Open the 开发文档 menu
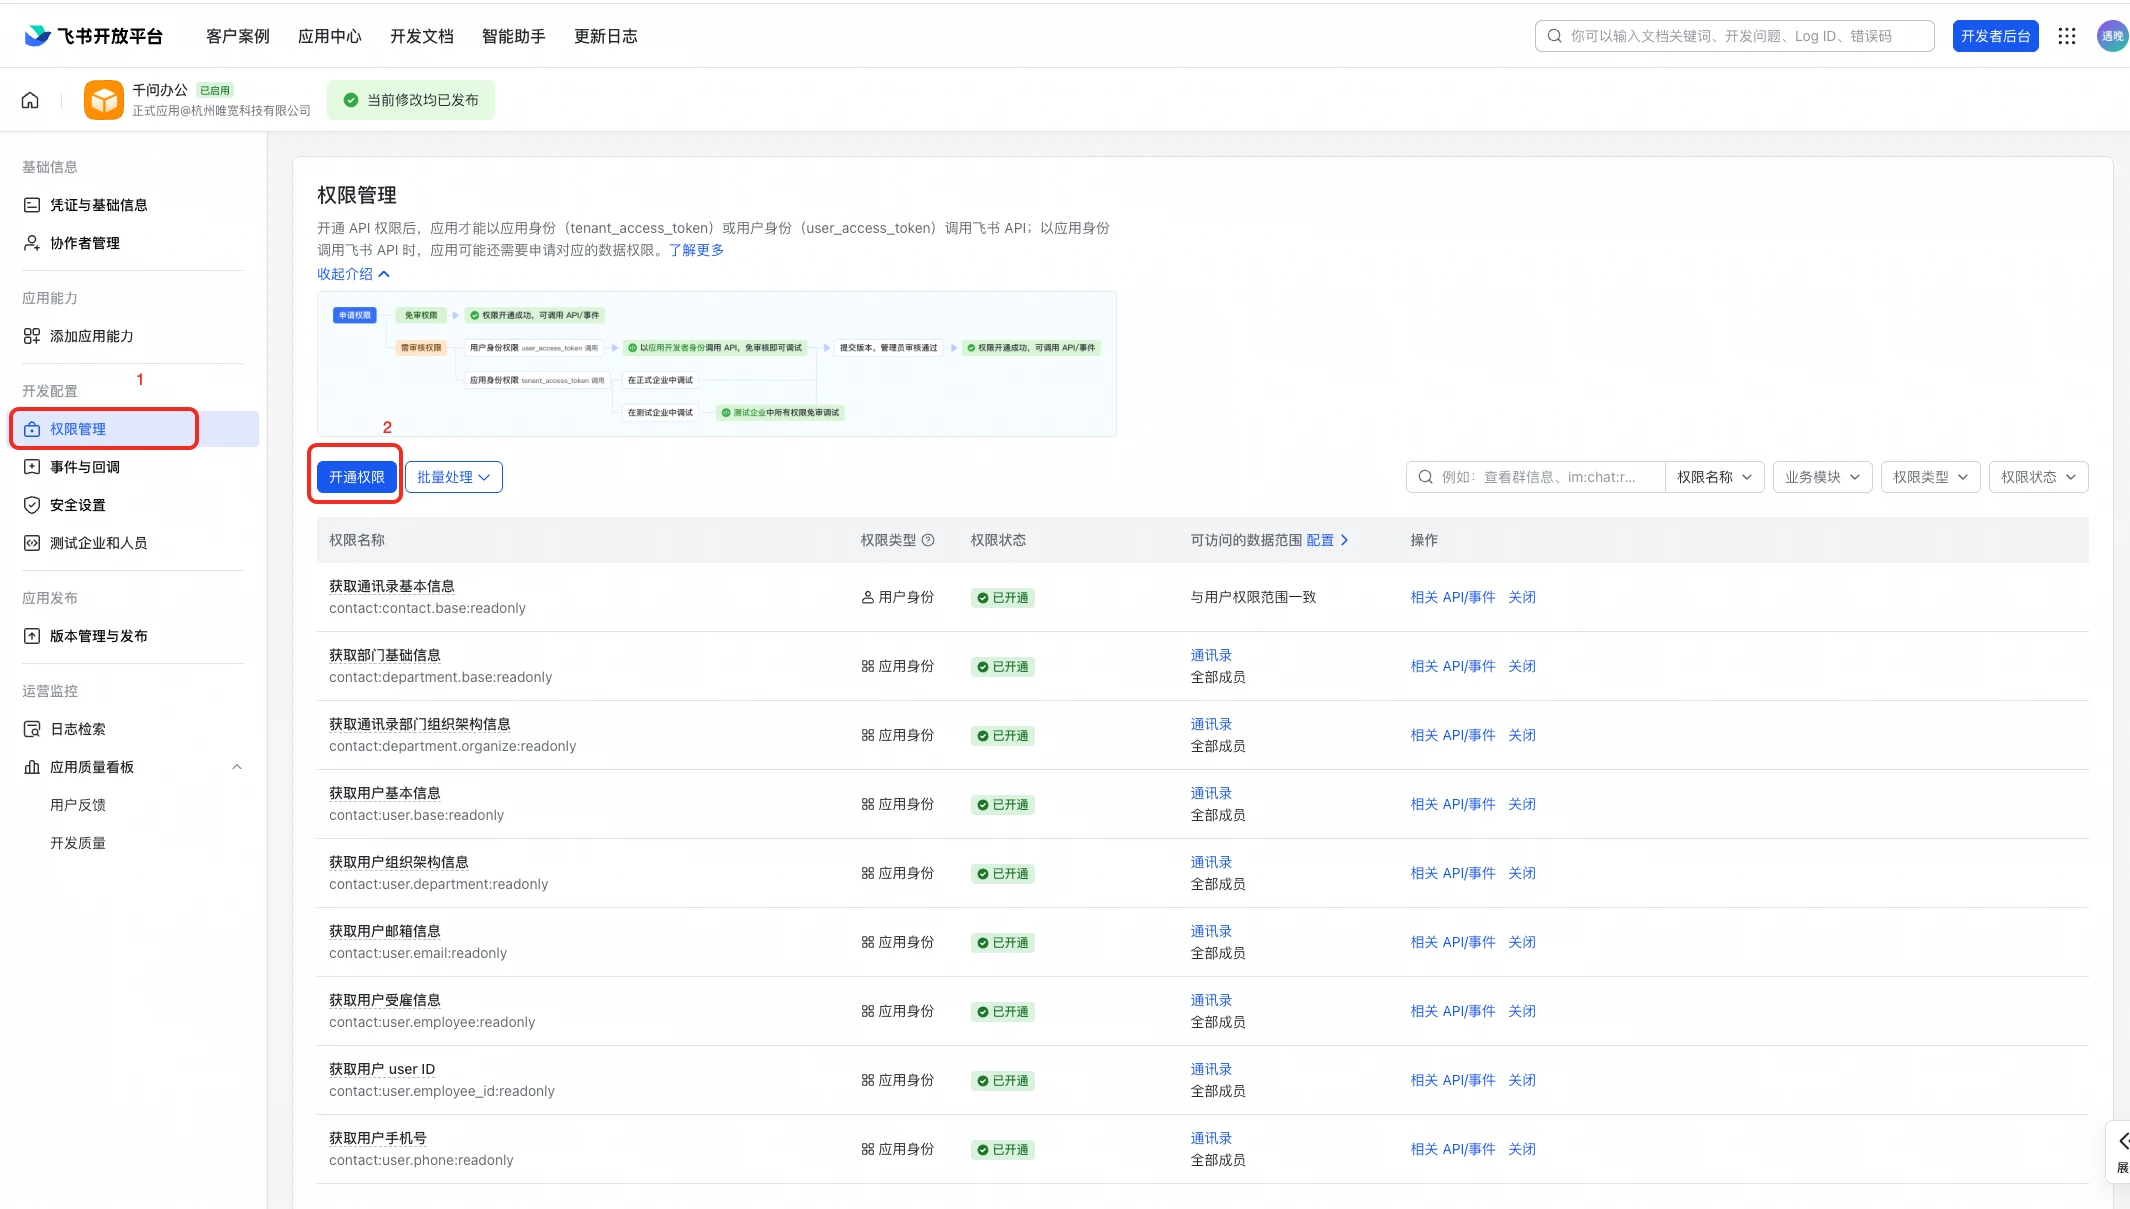 coord(422,36)
